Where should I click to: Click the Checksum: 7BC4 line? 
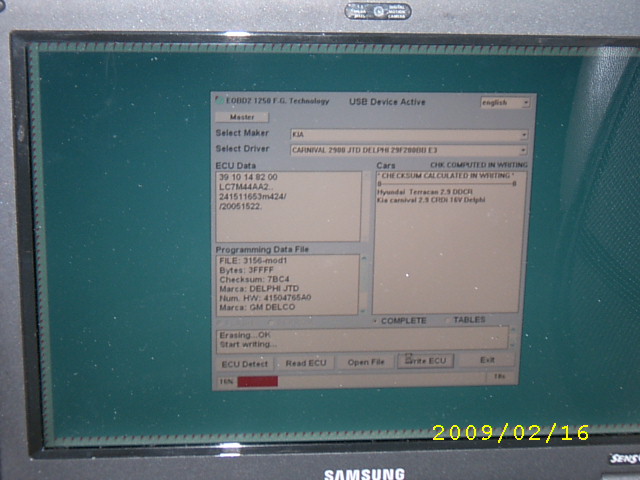254,280
